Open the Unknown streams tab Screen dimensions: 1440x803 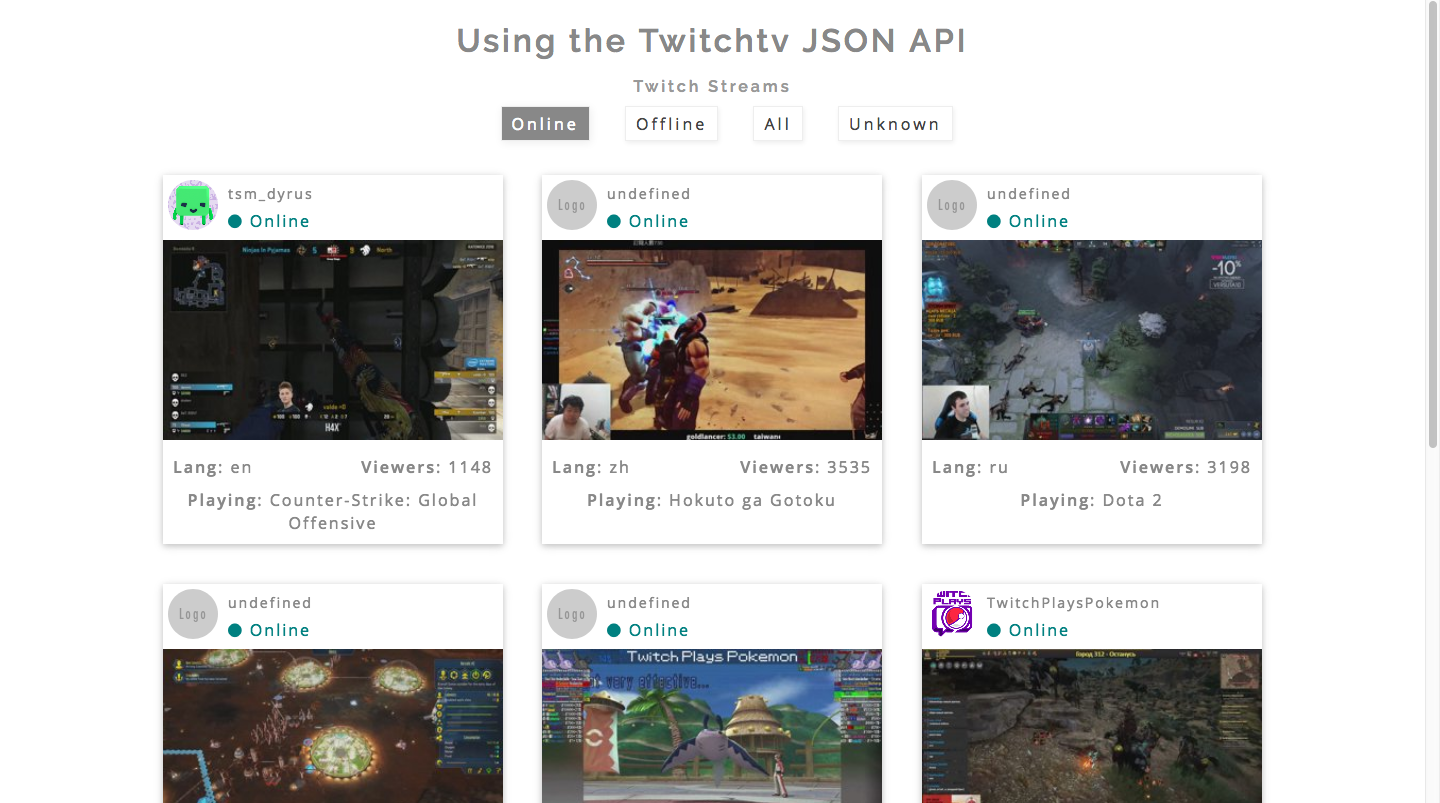pos(895,124)
